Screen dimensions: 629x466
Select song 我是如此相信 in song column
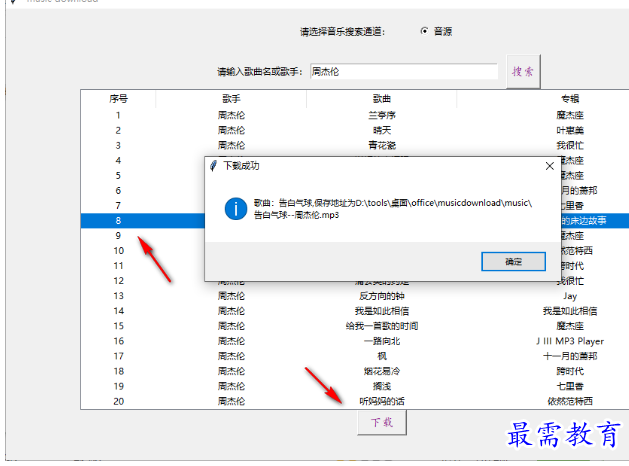381,311
